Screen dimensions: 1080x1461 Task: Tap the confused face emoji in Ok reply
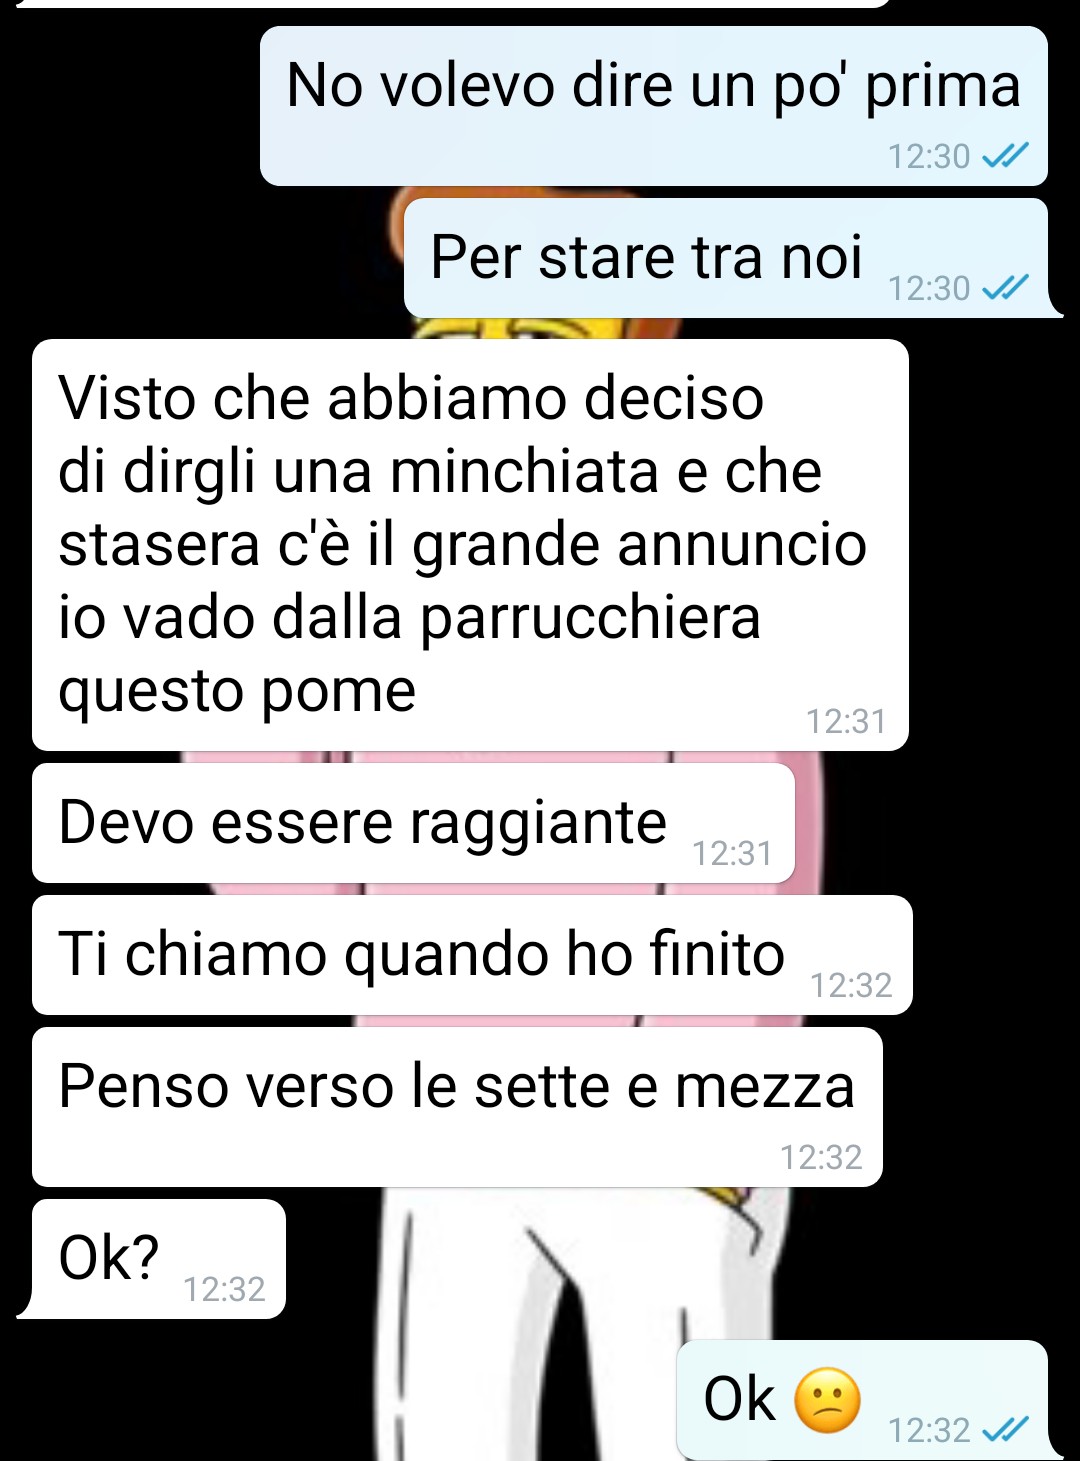click(x=827, y=1400)
